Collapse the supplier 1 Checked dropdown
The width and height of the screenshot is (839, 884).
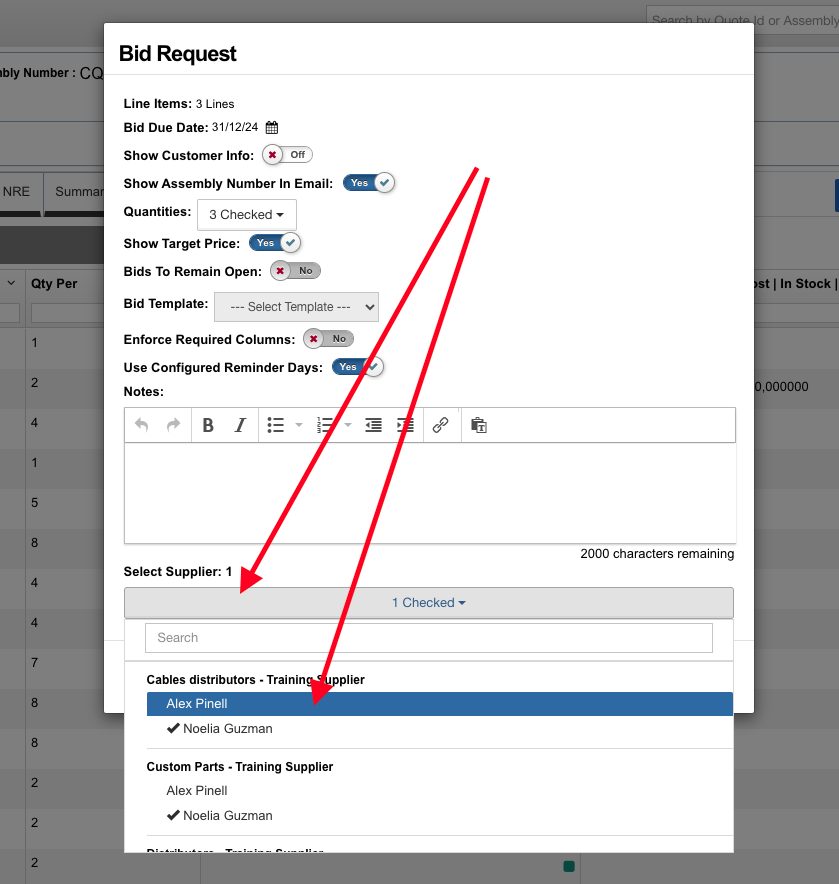coord(429,603)
